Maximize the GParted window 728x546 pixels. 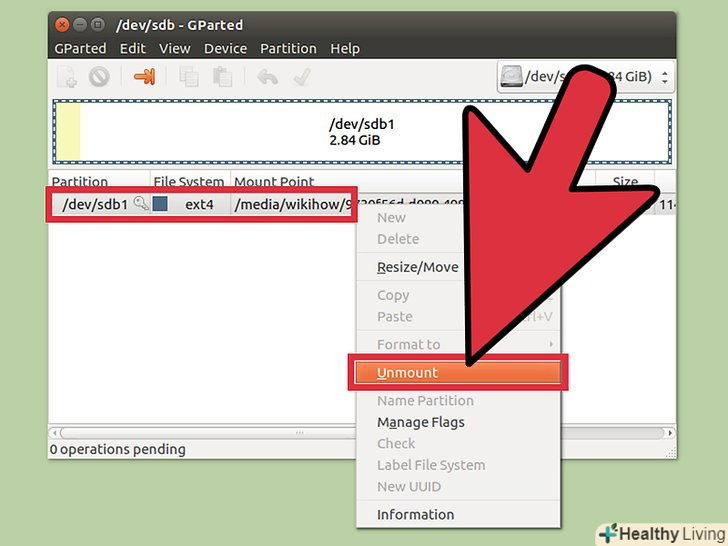click(98, 25)
